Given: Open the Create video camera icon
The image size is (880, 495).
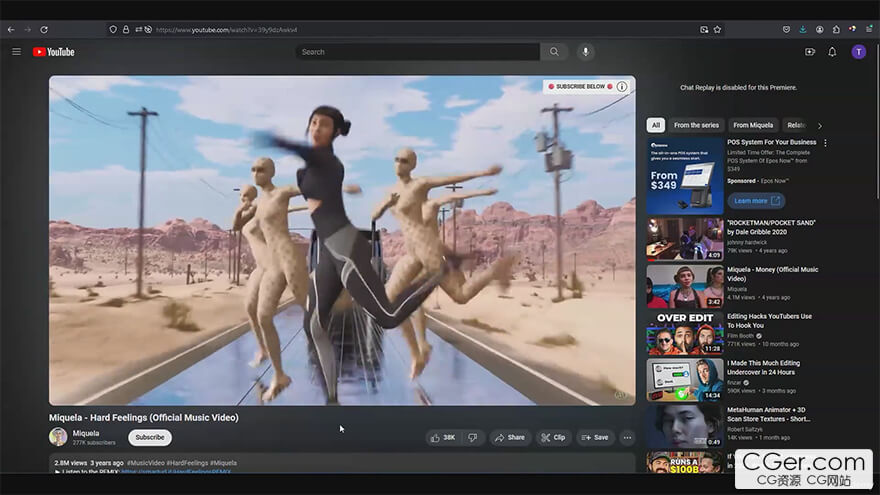Looking at the screenshot, I should click(810, 52).
